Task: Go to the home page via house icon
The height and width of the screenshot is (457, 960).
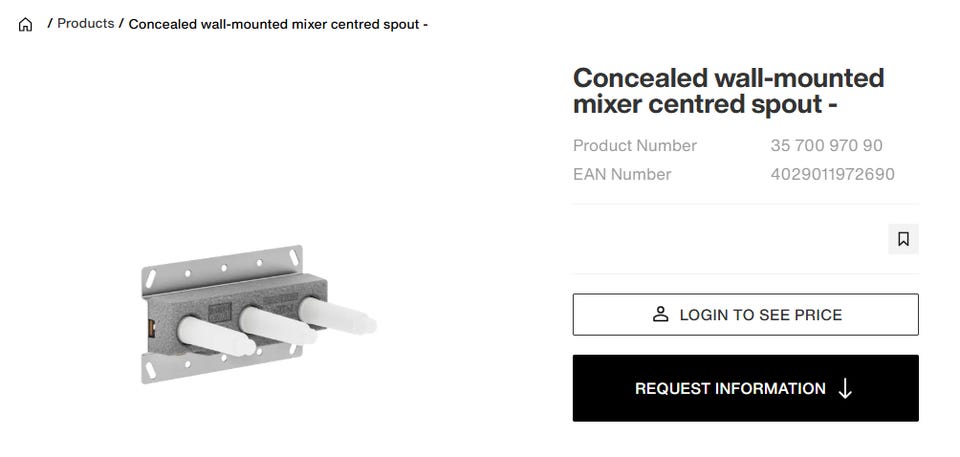Action: tap(25, 25)
